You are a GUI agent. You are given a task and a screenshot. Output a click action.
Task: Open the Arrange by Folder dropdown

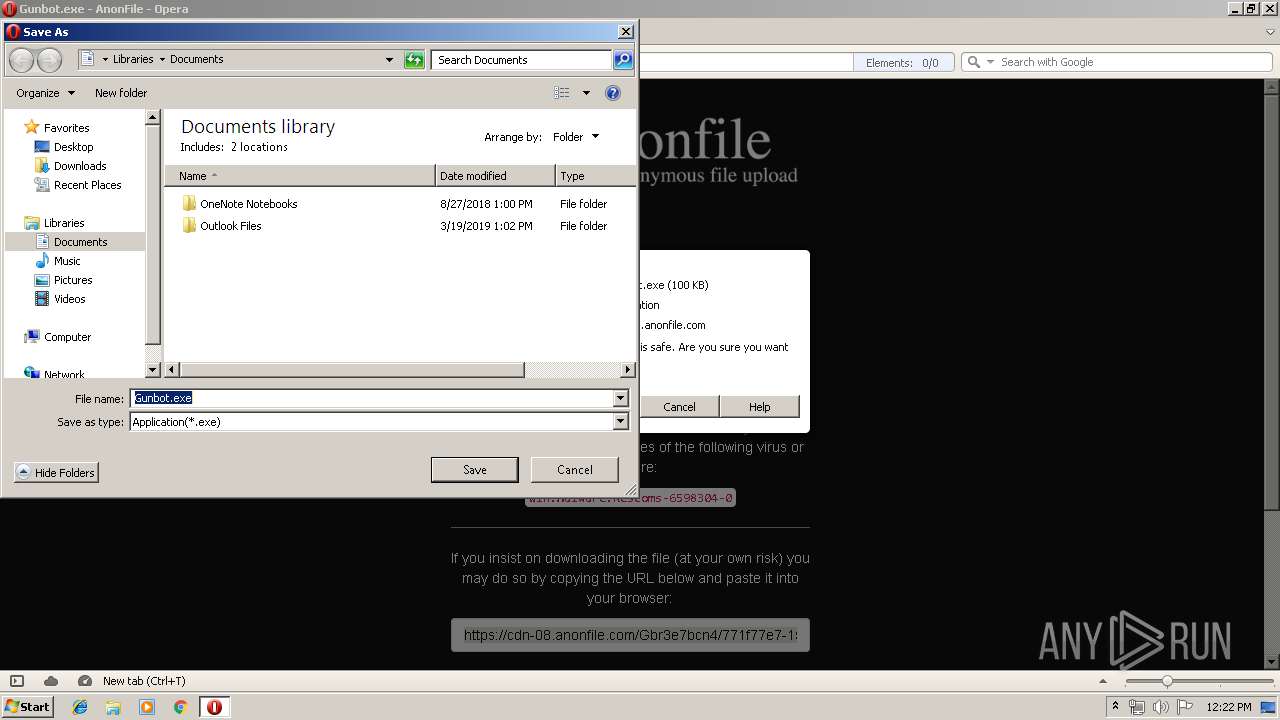pos(576,137)
